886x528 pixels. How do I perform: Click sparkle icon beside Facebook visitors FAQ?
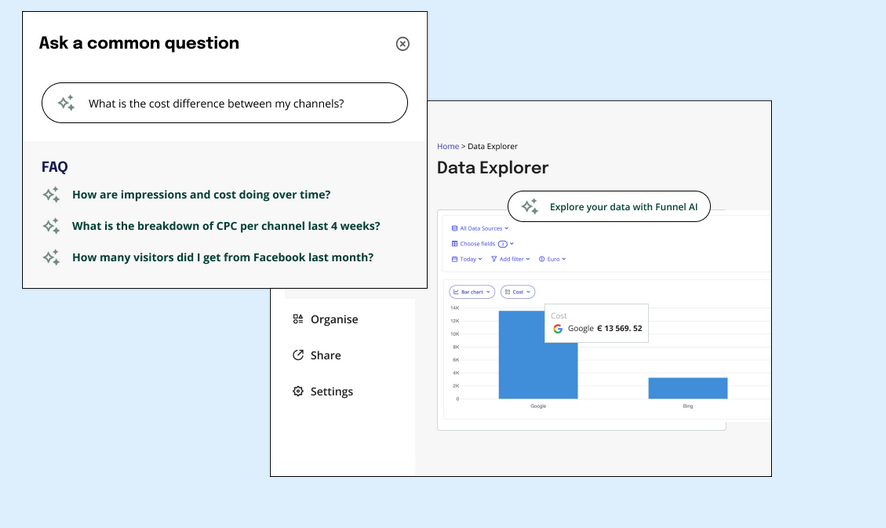point(51,257)
